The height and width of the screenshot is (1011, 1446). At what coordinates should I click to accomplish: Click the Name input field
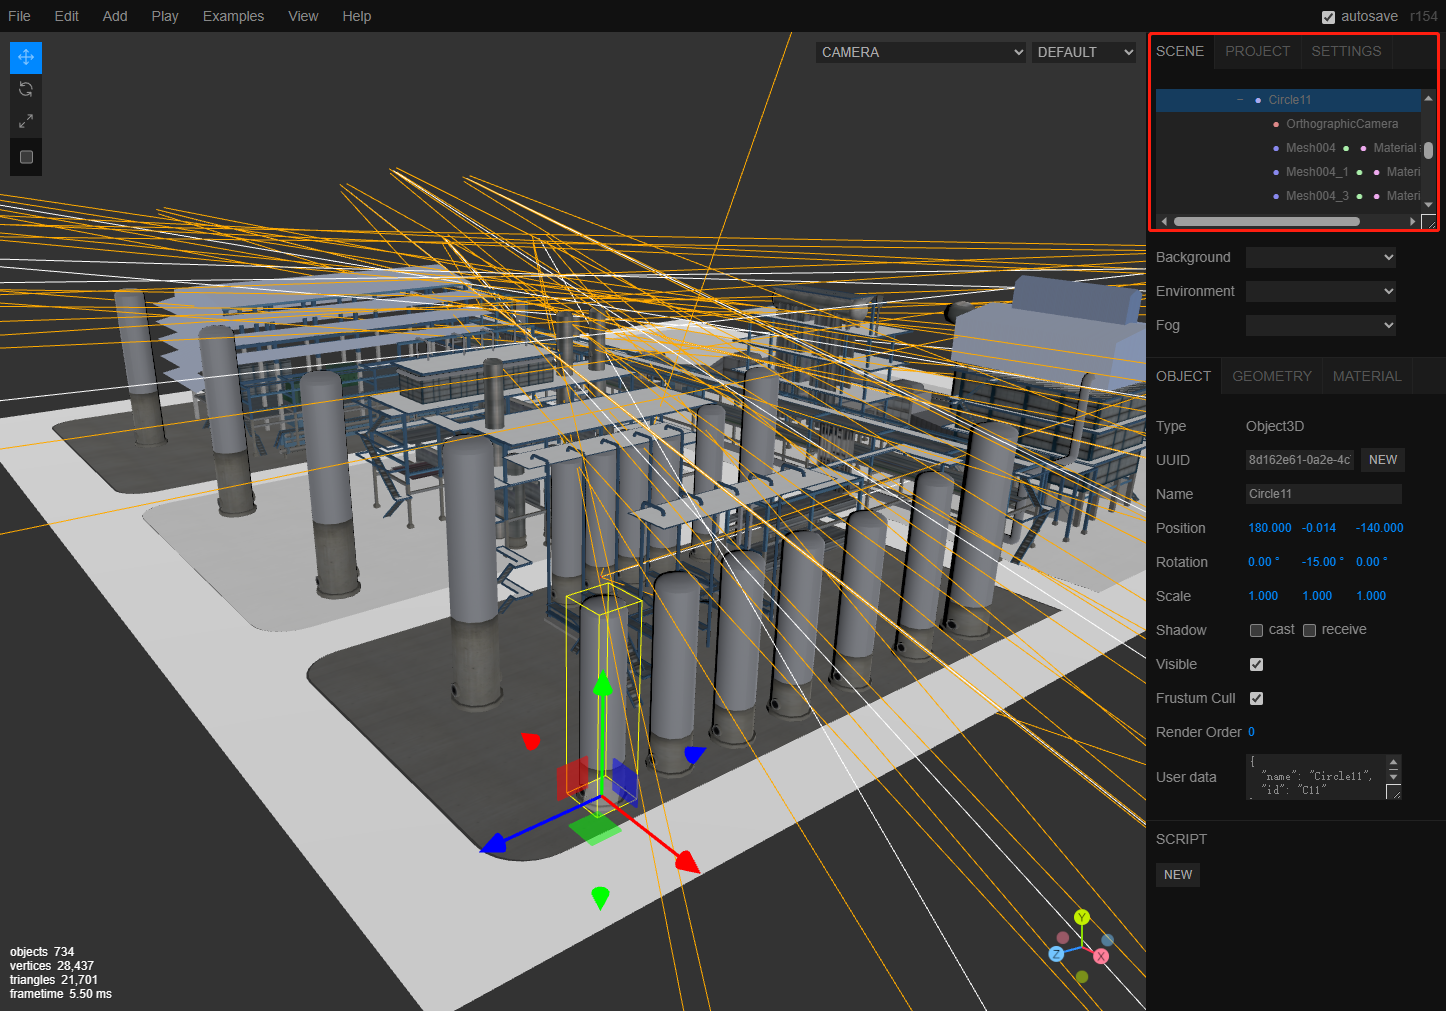(x=1323, y=494)
